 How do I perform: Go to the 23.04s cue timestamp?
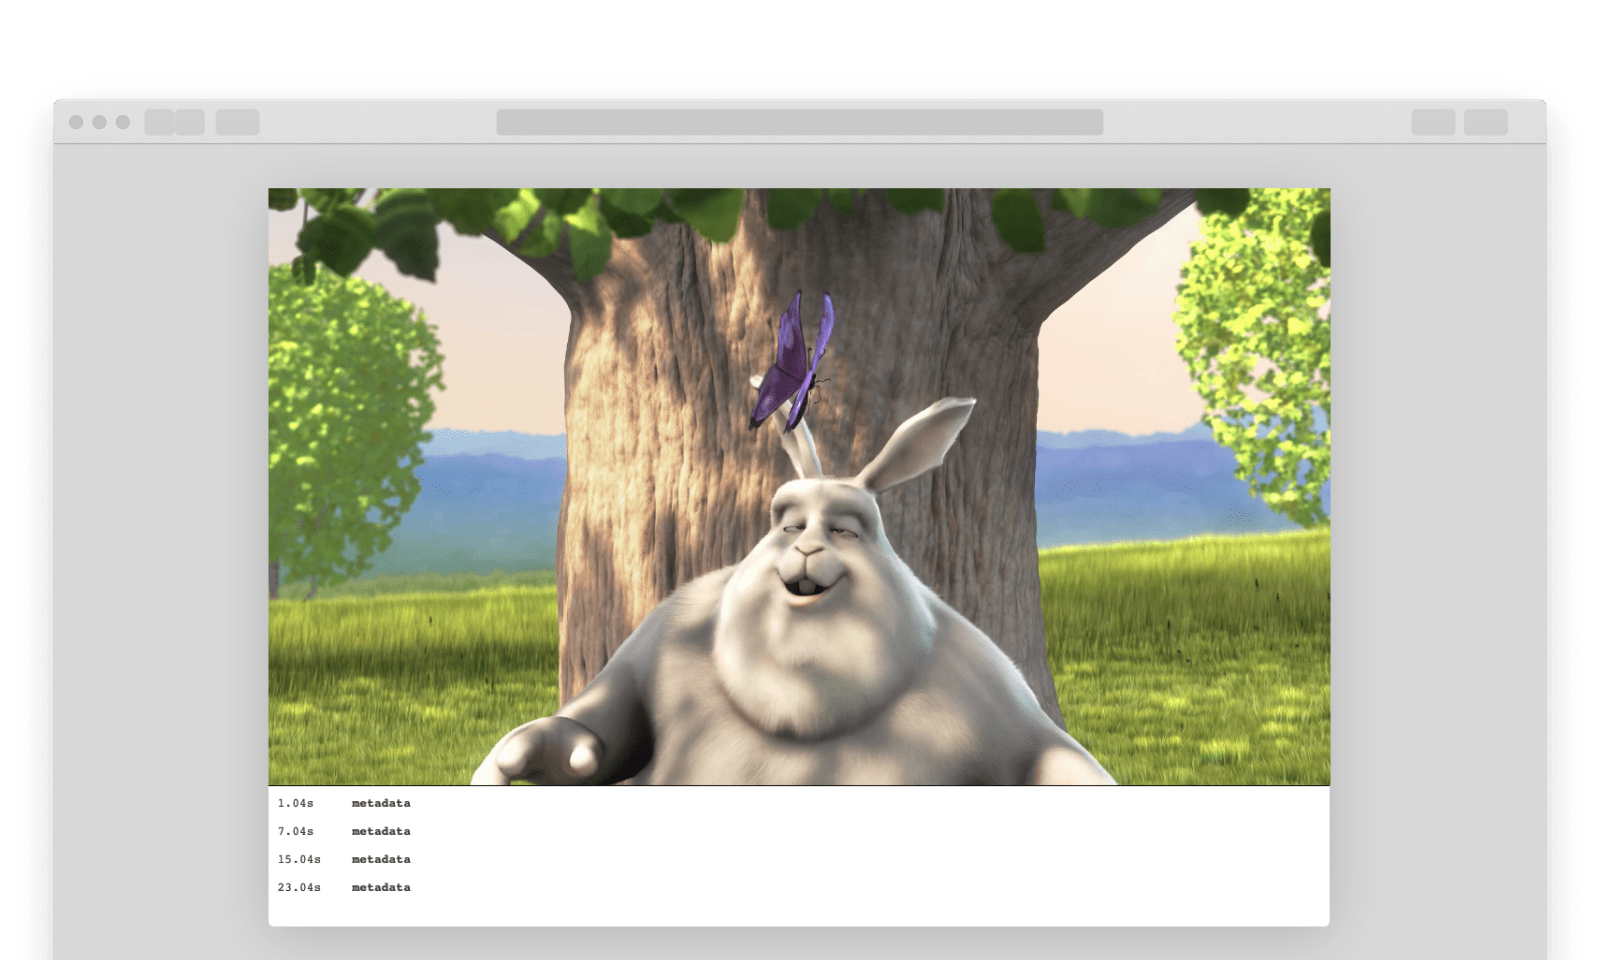pos(299,887)
